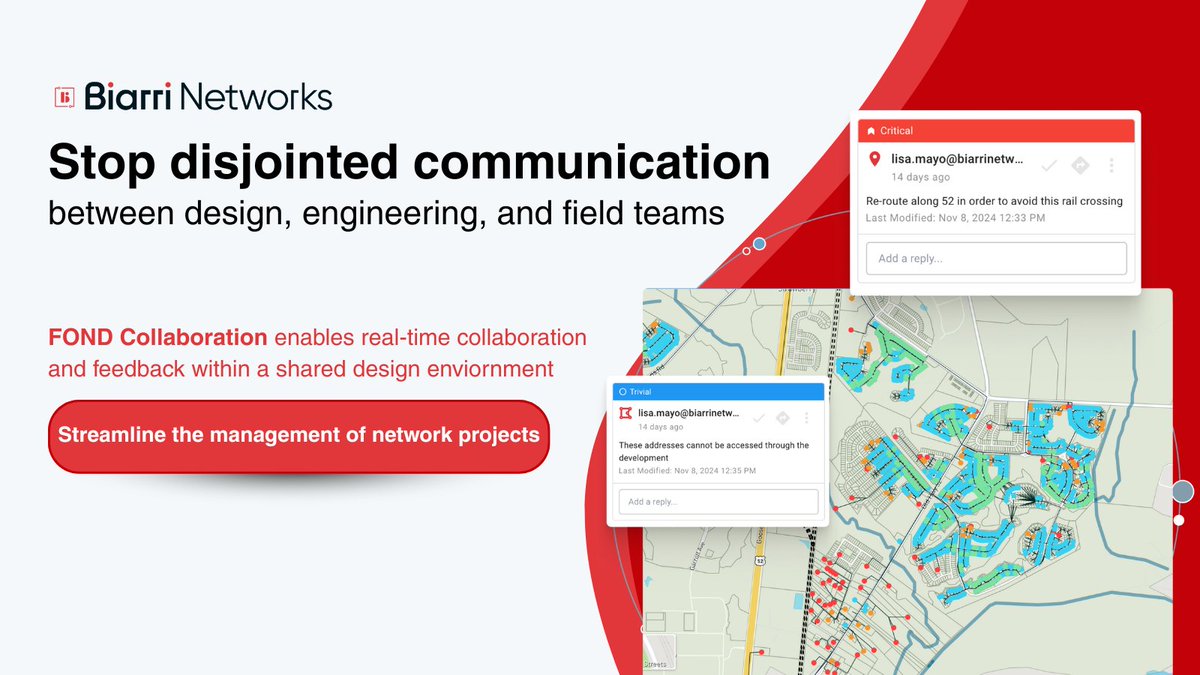The height and width of the screenshot is (675, 1200).
Task: Click the directions icon in Critical comment
Action: (1080, 165)
